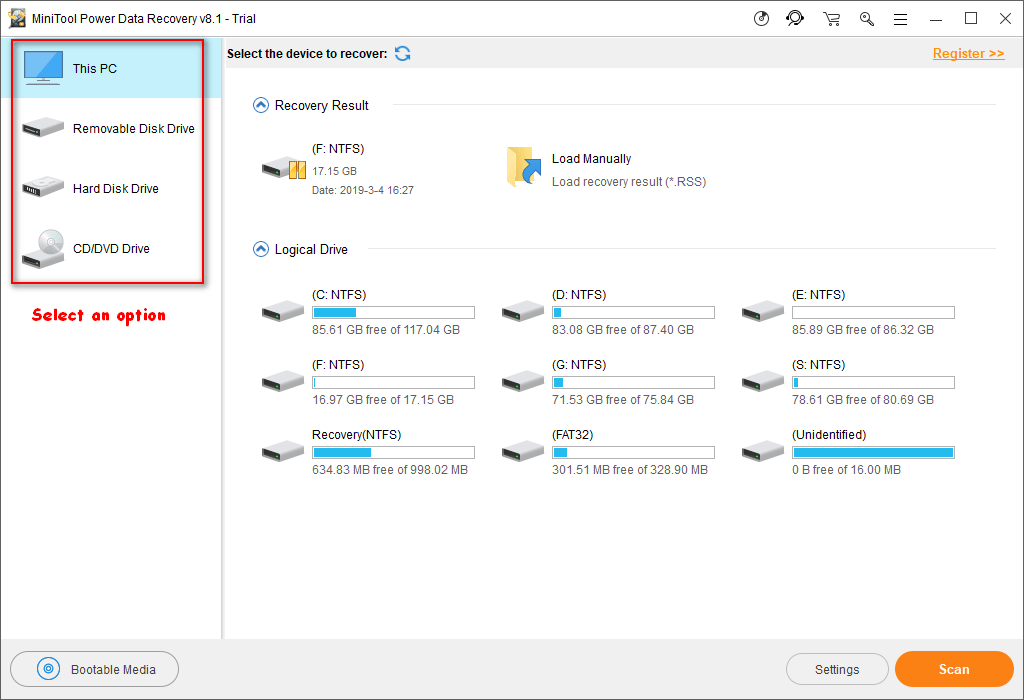
Task: Open the Settings dialog
Action: [x=837, y=669]
